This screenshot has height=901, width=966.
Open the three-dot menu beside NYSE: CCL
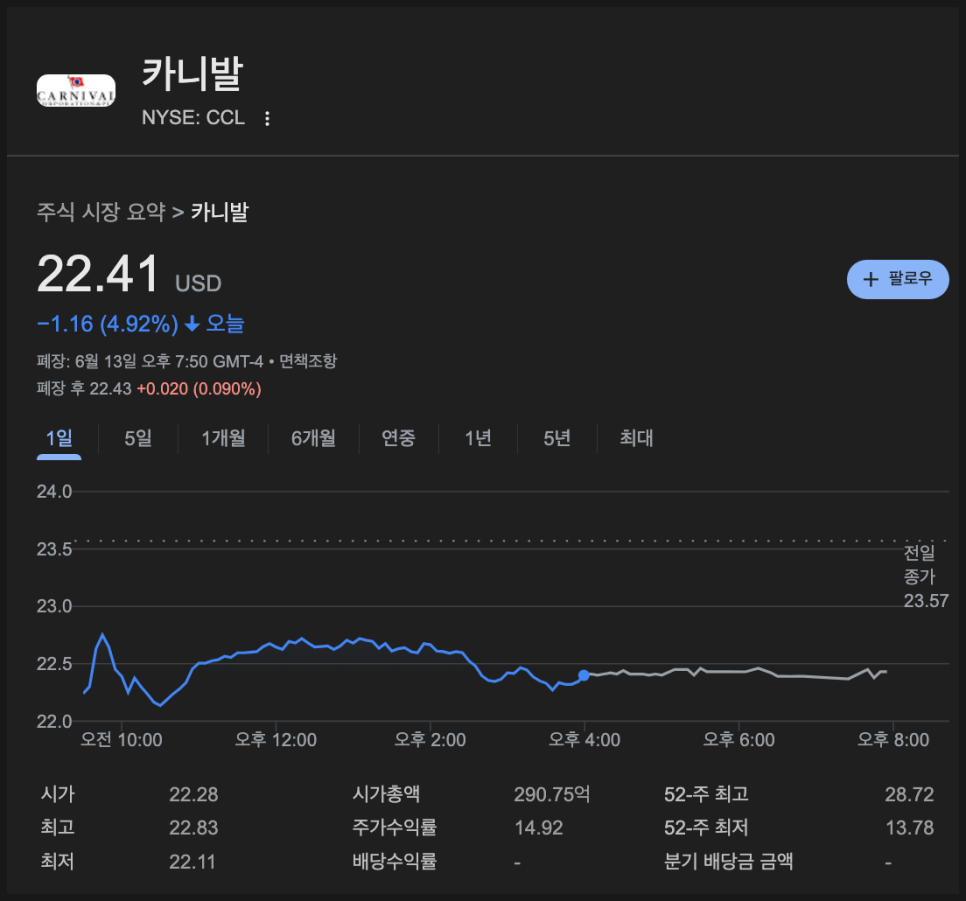(267, 118)
